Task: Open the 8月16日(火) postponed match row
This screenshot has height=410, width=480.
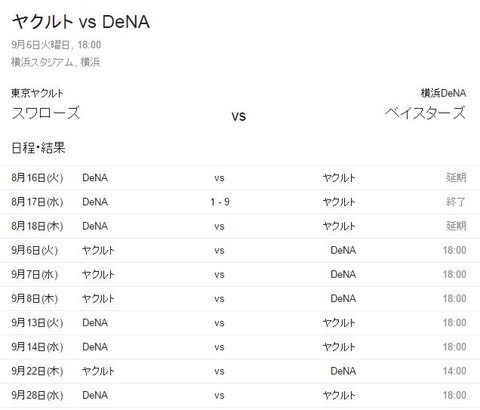Action: point(240,178)
